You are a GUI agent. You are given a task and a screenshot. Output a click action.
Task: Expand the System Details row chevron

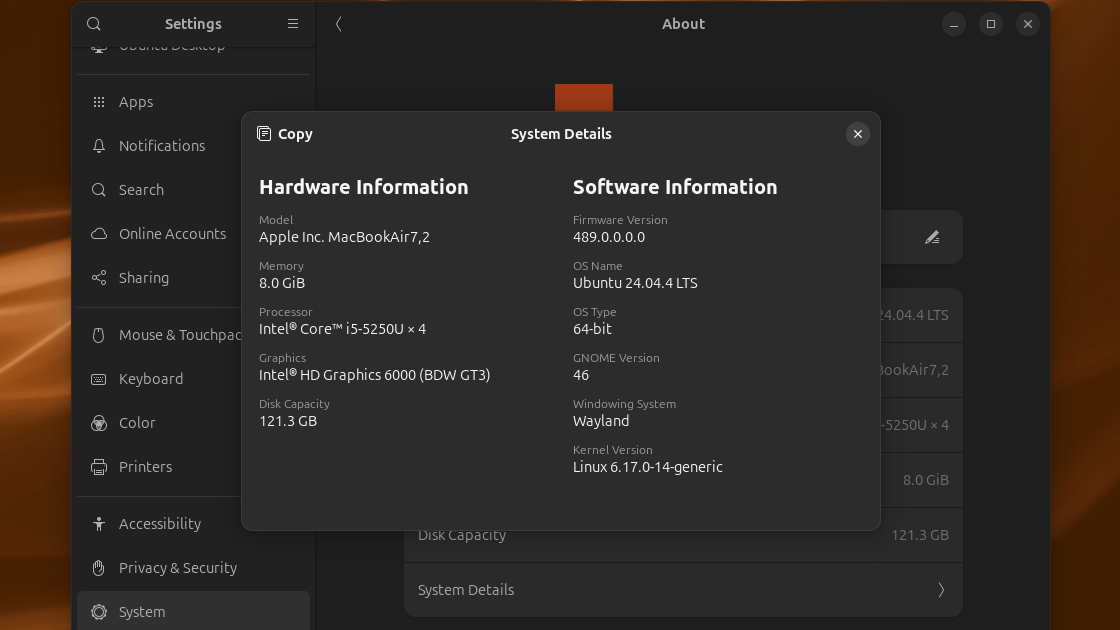point(940,590)
